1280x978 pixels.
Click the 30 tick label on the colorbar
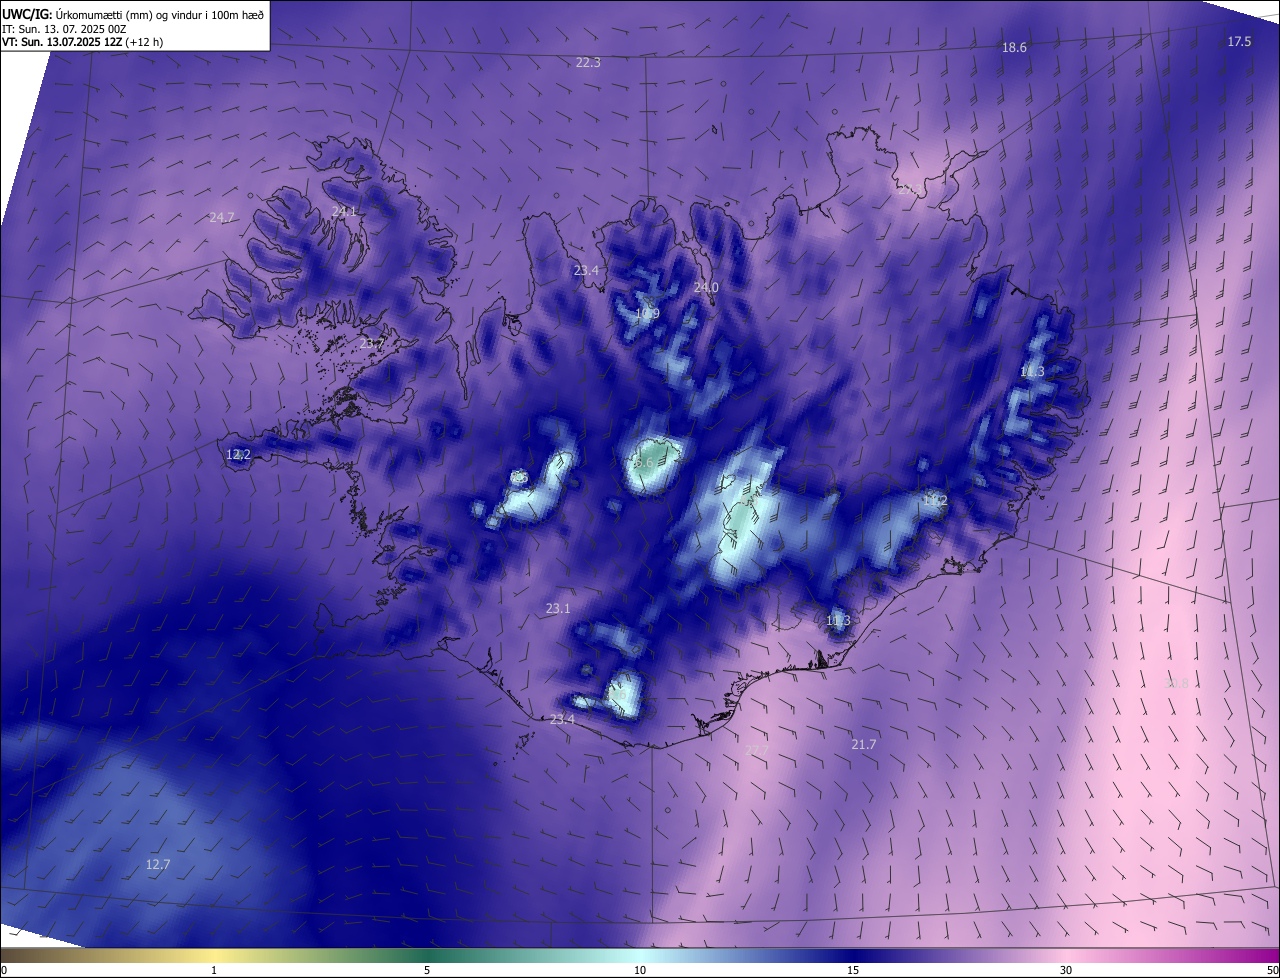tap(1066, 970)
